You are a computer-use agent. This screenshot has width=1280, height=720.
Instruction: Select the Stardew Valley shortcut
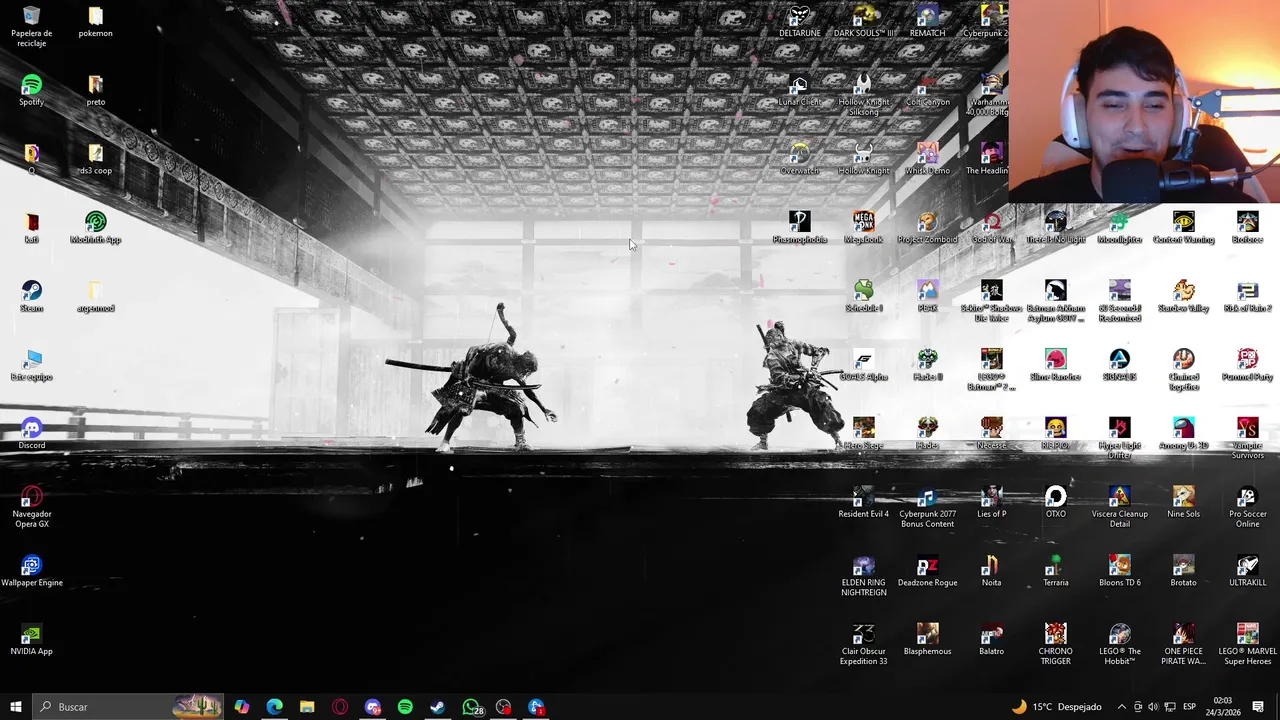pos(1183,296)
